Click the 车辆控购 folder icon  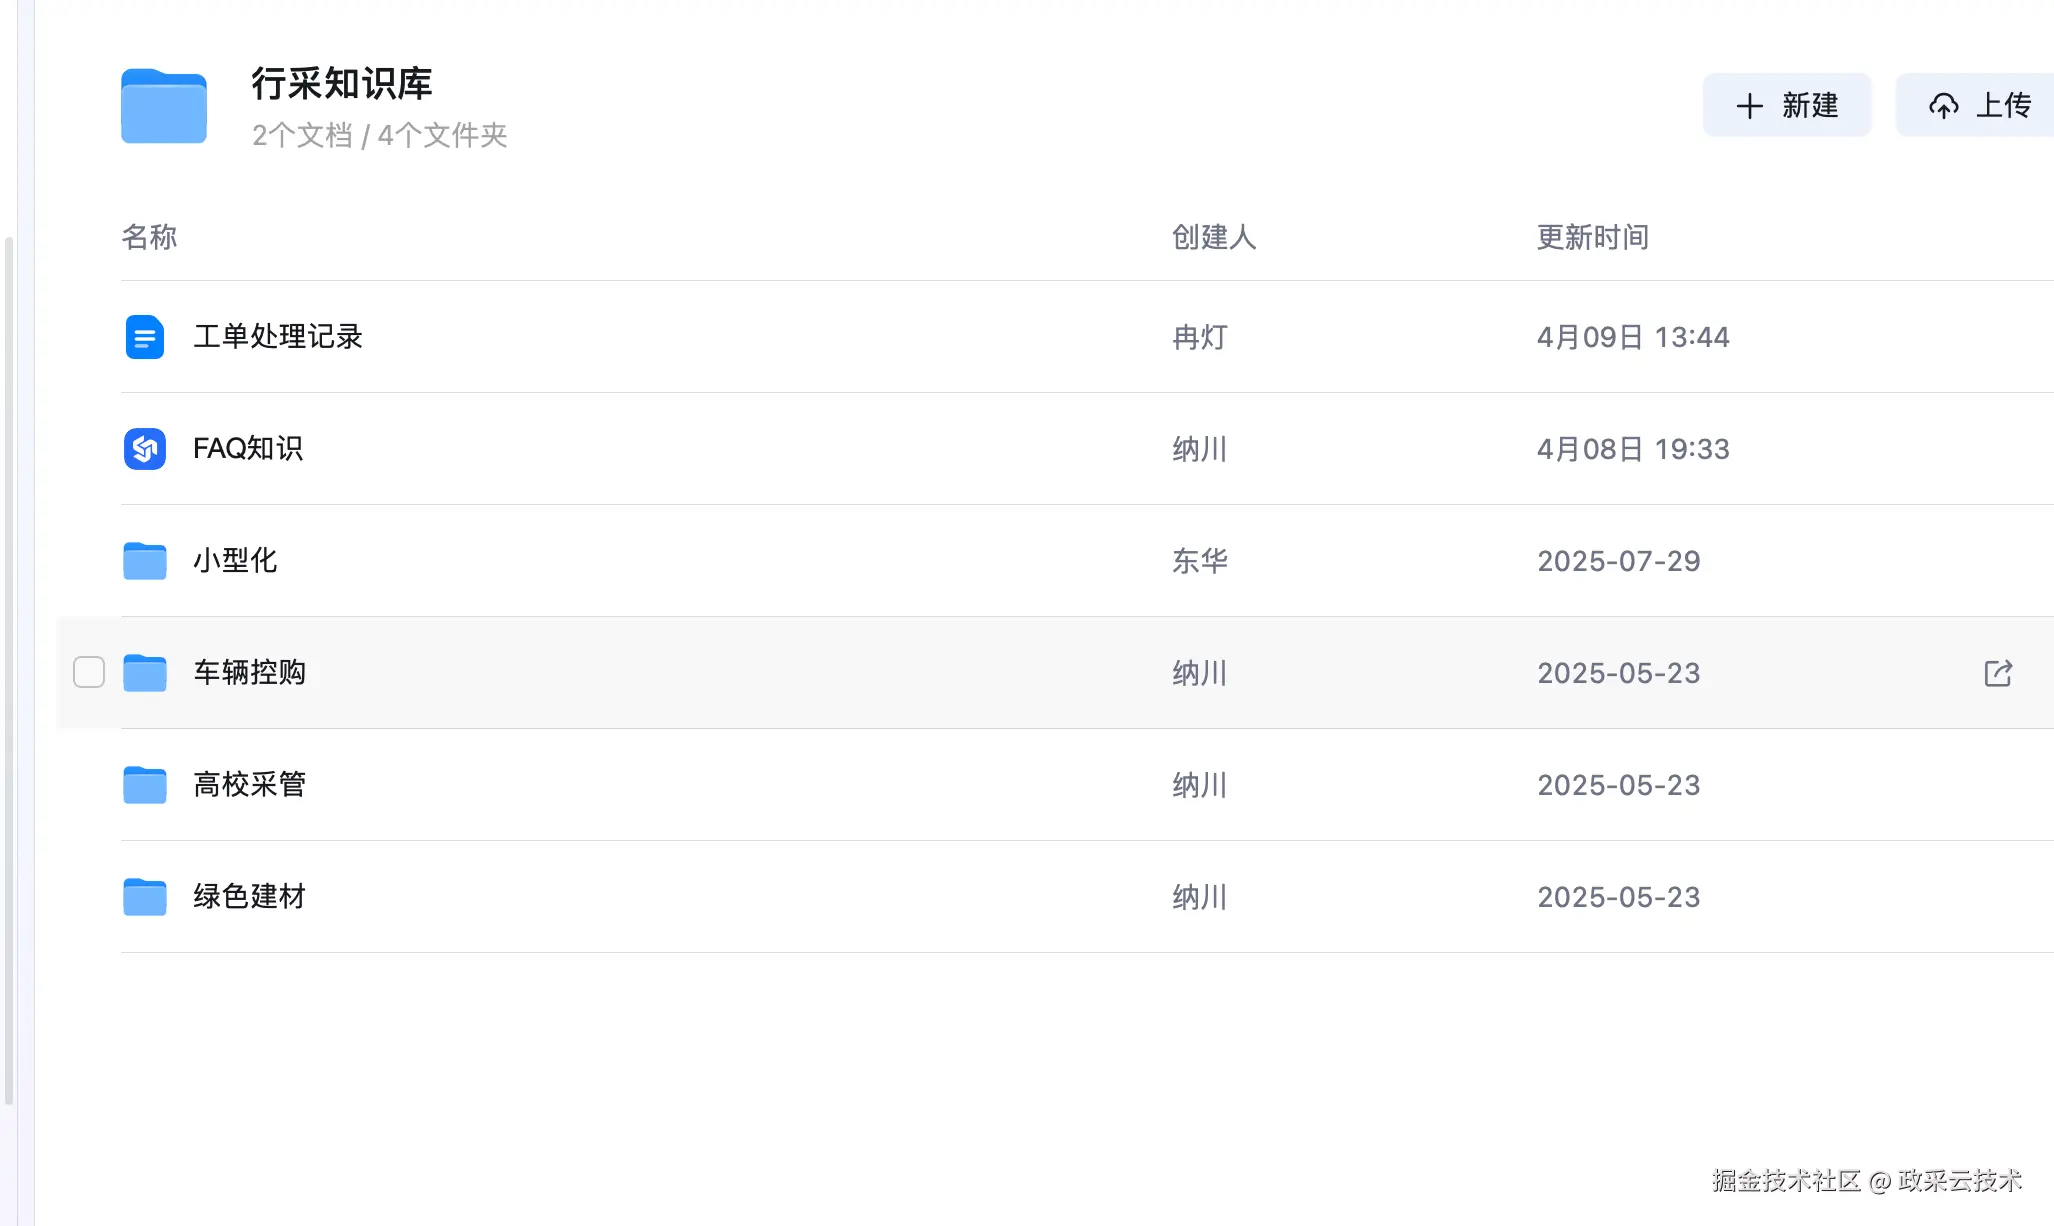(145, 673)
